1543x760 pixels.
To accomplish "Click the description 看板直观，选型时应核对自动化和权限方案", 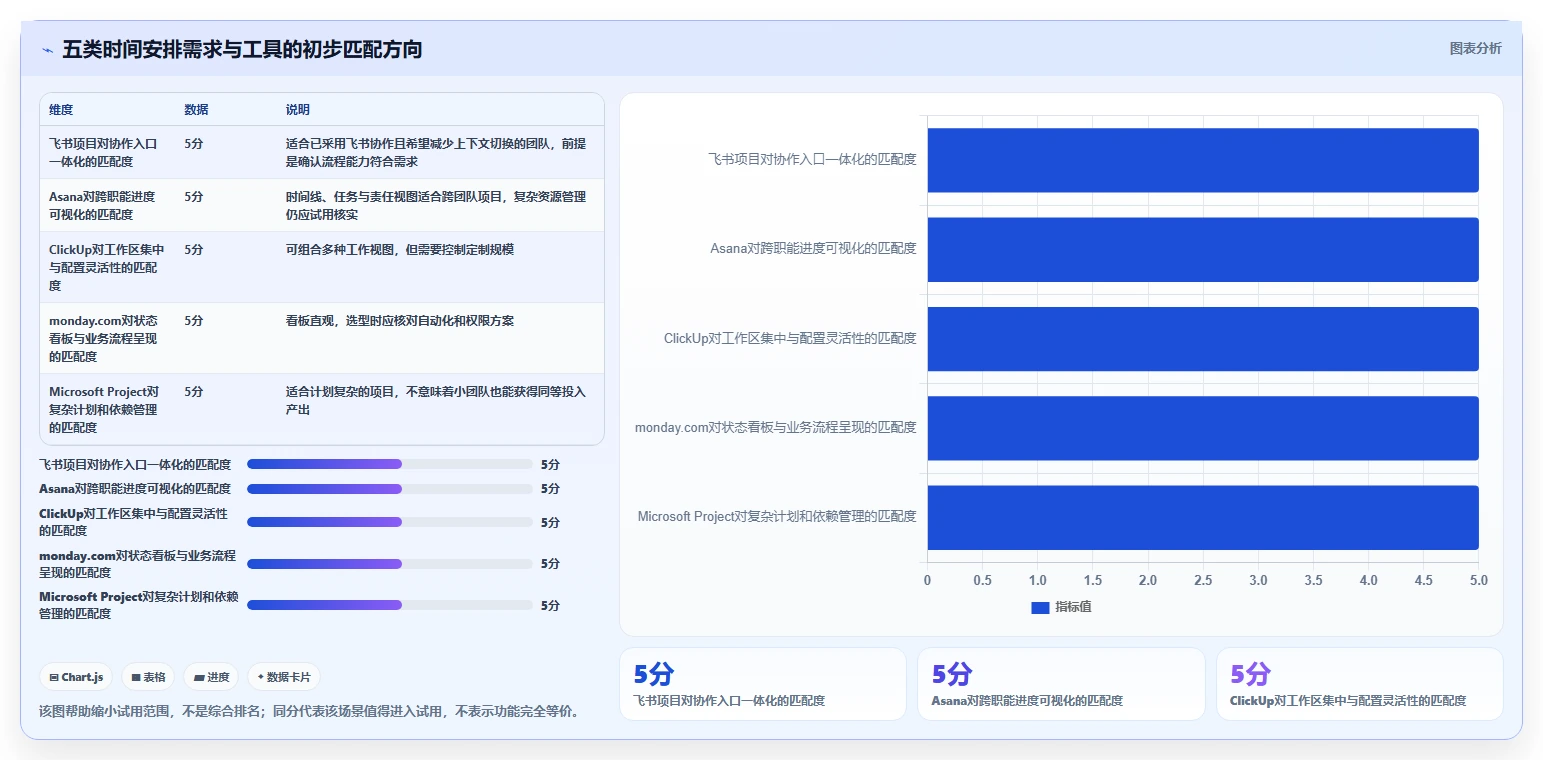I will (x=400, y=321).
